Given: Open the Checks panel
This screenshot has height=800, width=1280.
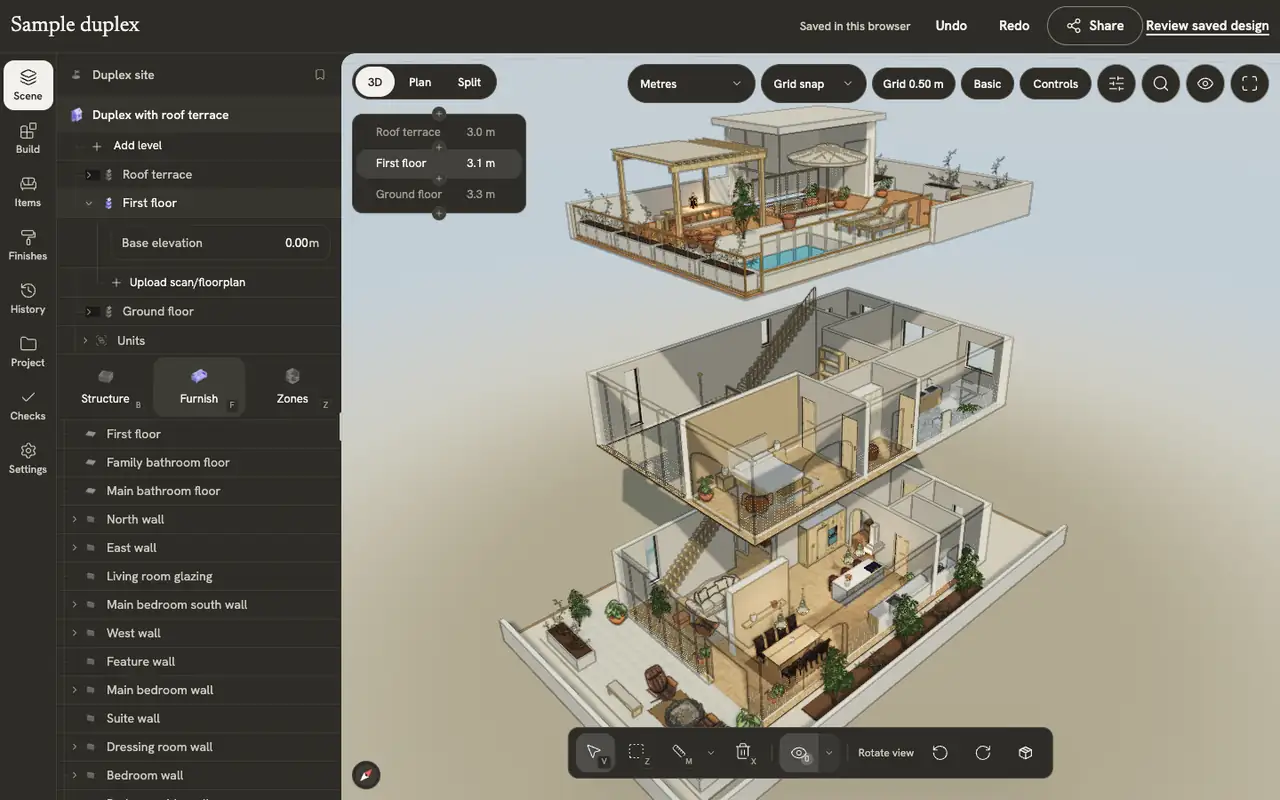Looking at the screenshot, I should click(28, 406).
